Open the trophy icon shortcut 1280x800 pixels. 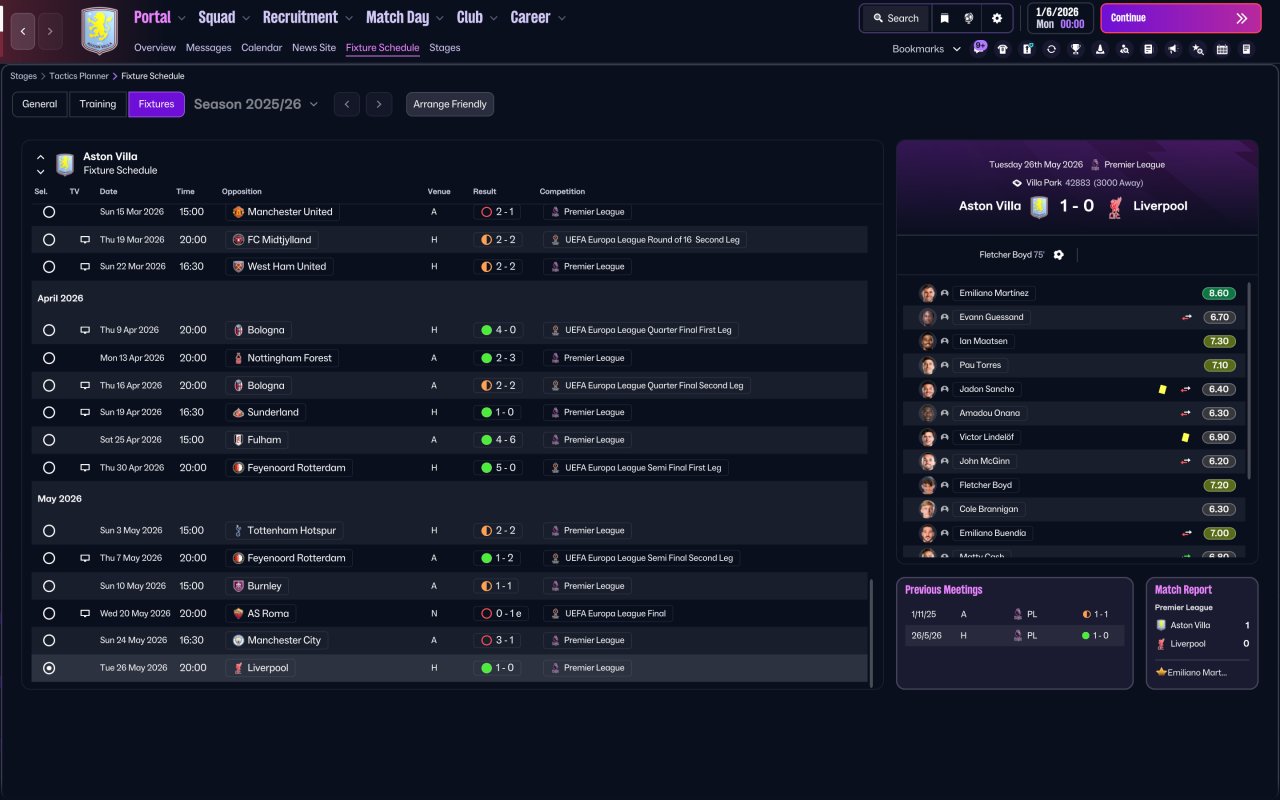coord(1075,49)
